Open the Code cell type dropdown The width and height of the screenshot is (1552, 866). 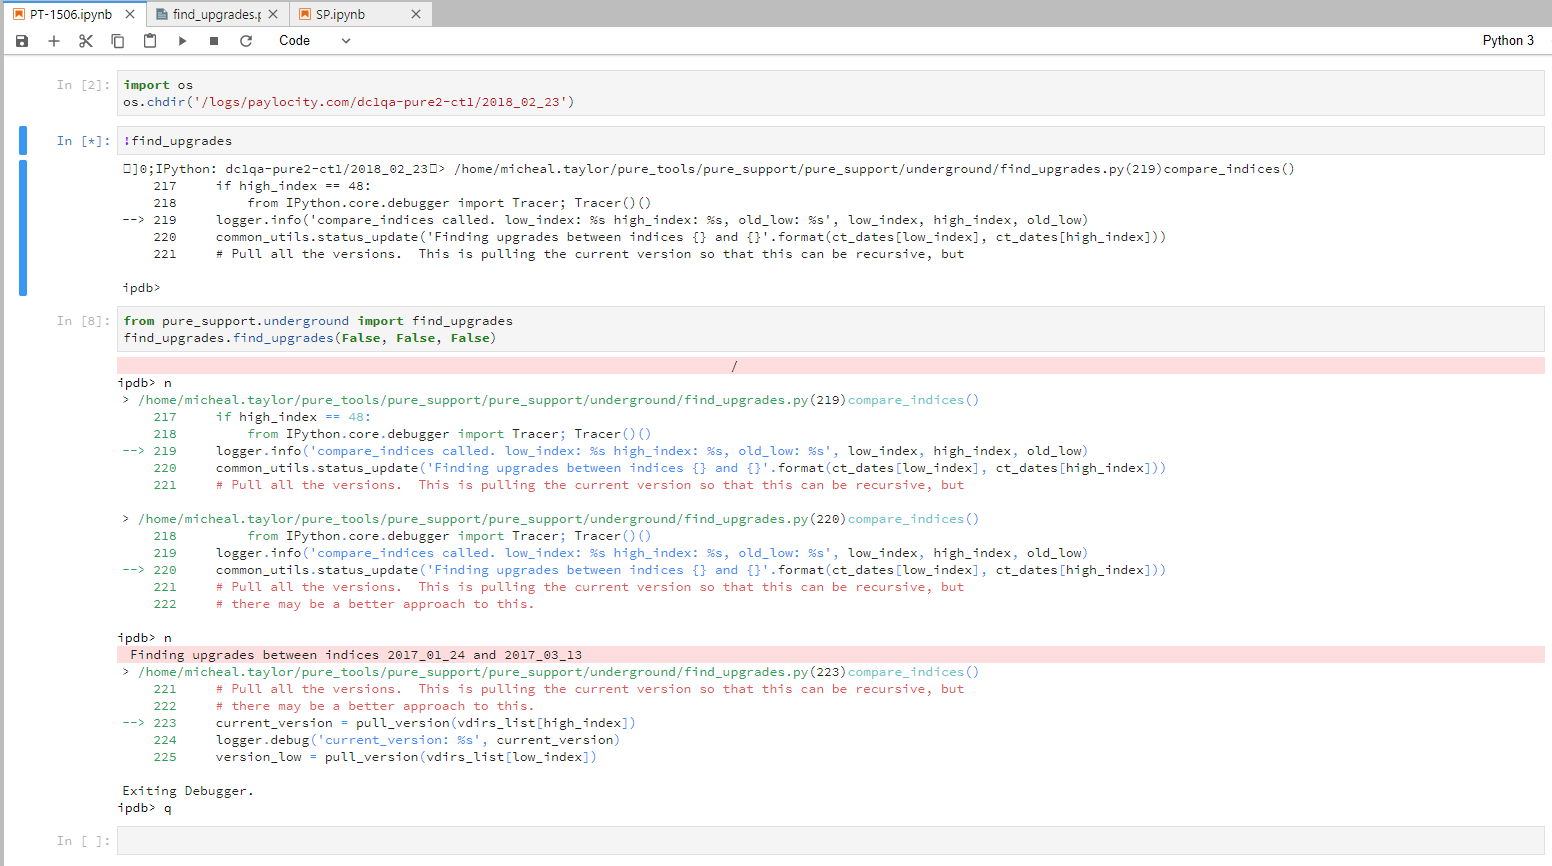[314, 41]
